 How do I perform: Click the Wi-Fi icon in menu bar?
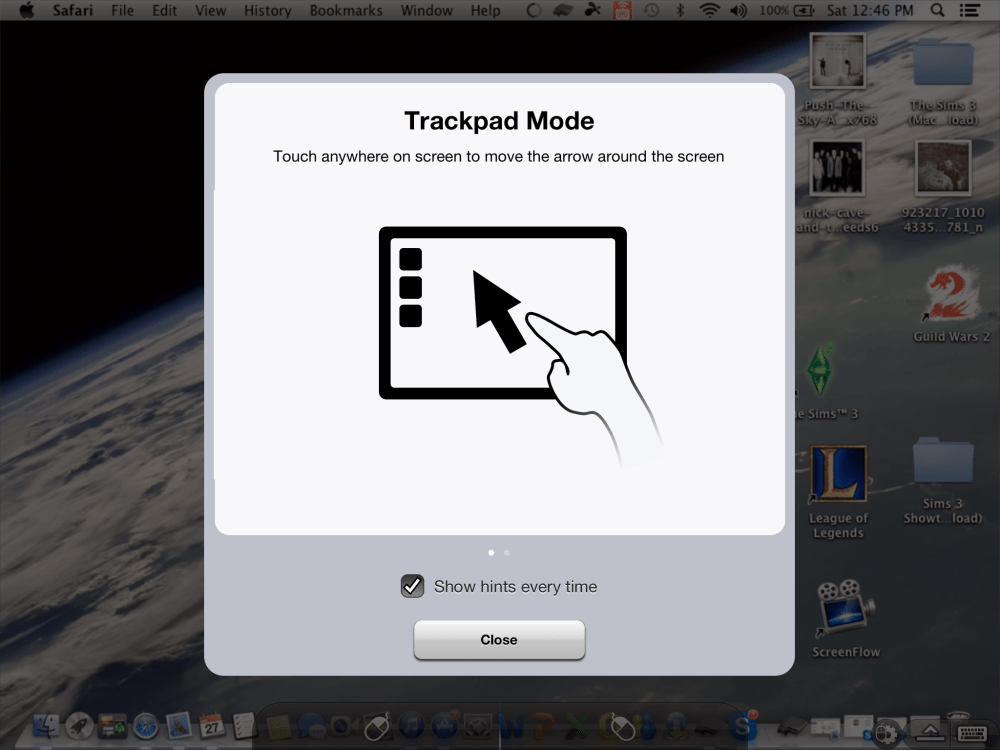(x=710, y=11)
